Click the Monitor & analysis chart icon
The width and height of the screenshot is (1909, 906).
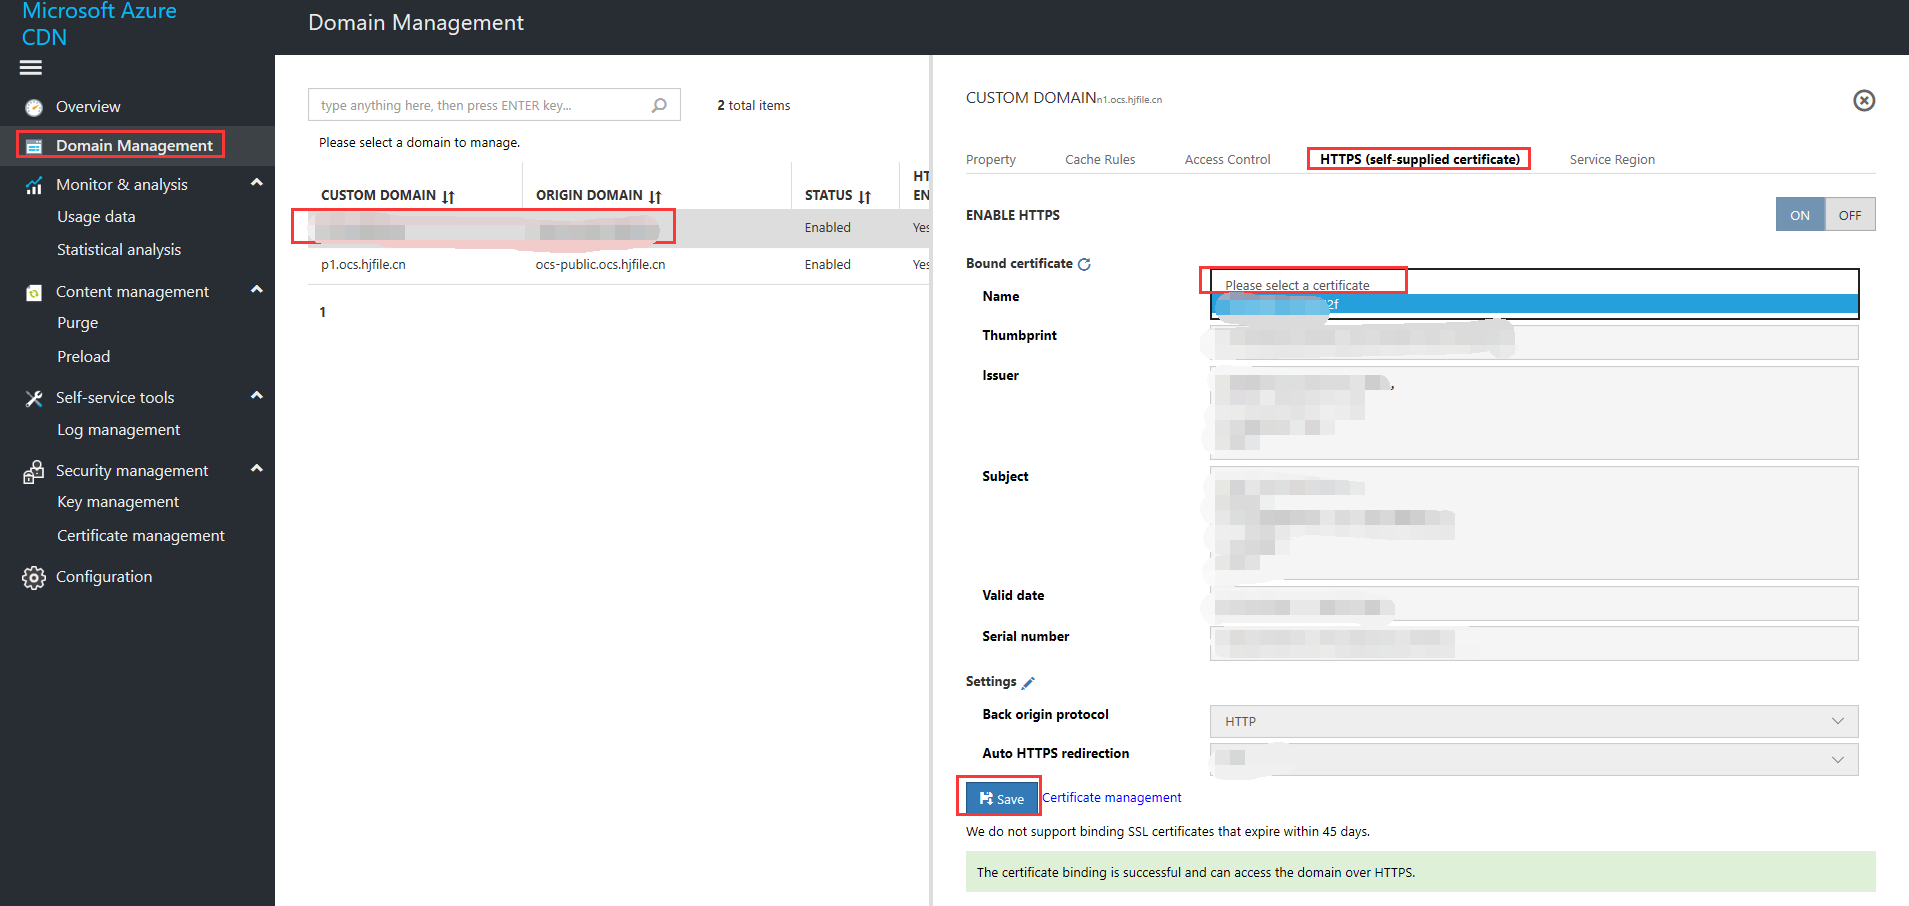[x=34, y=185]
